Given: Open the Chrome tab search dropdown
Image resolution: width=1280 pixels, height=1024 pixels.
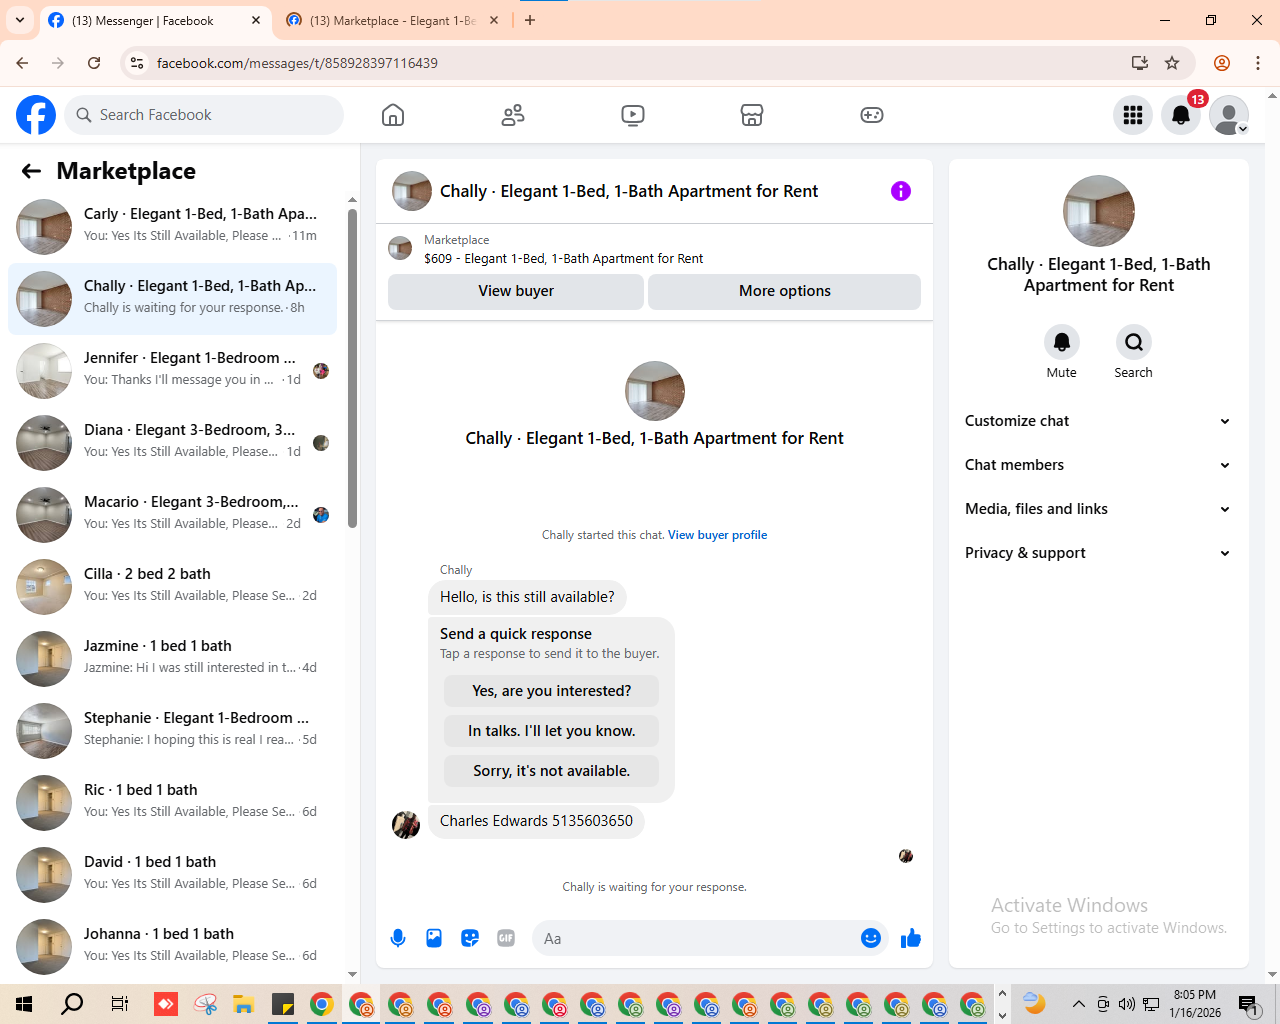Looking at the screenshot, I should (20, 20).
